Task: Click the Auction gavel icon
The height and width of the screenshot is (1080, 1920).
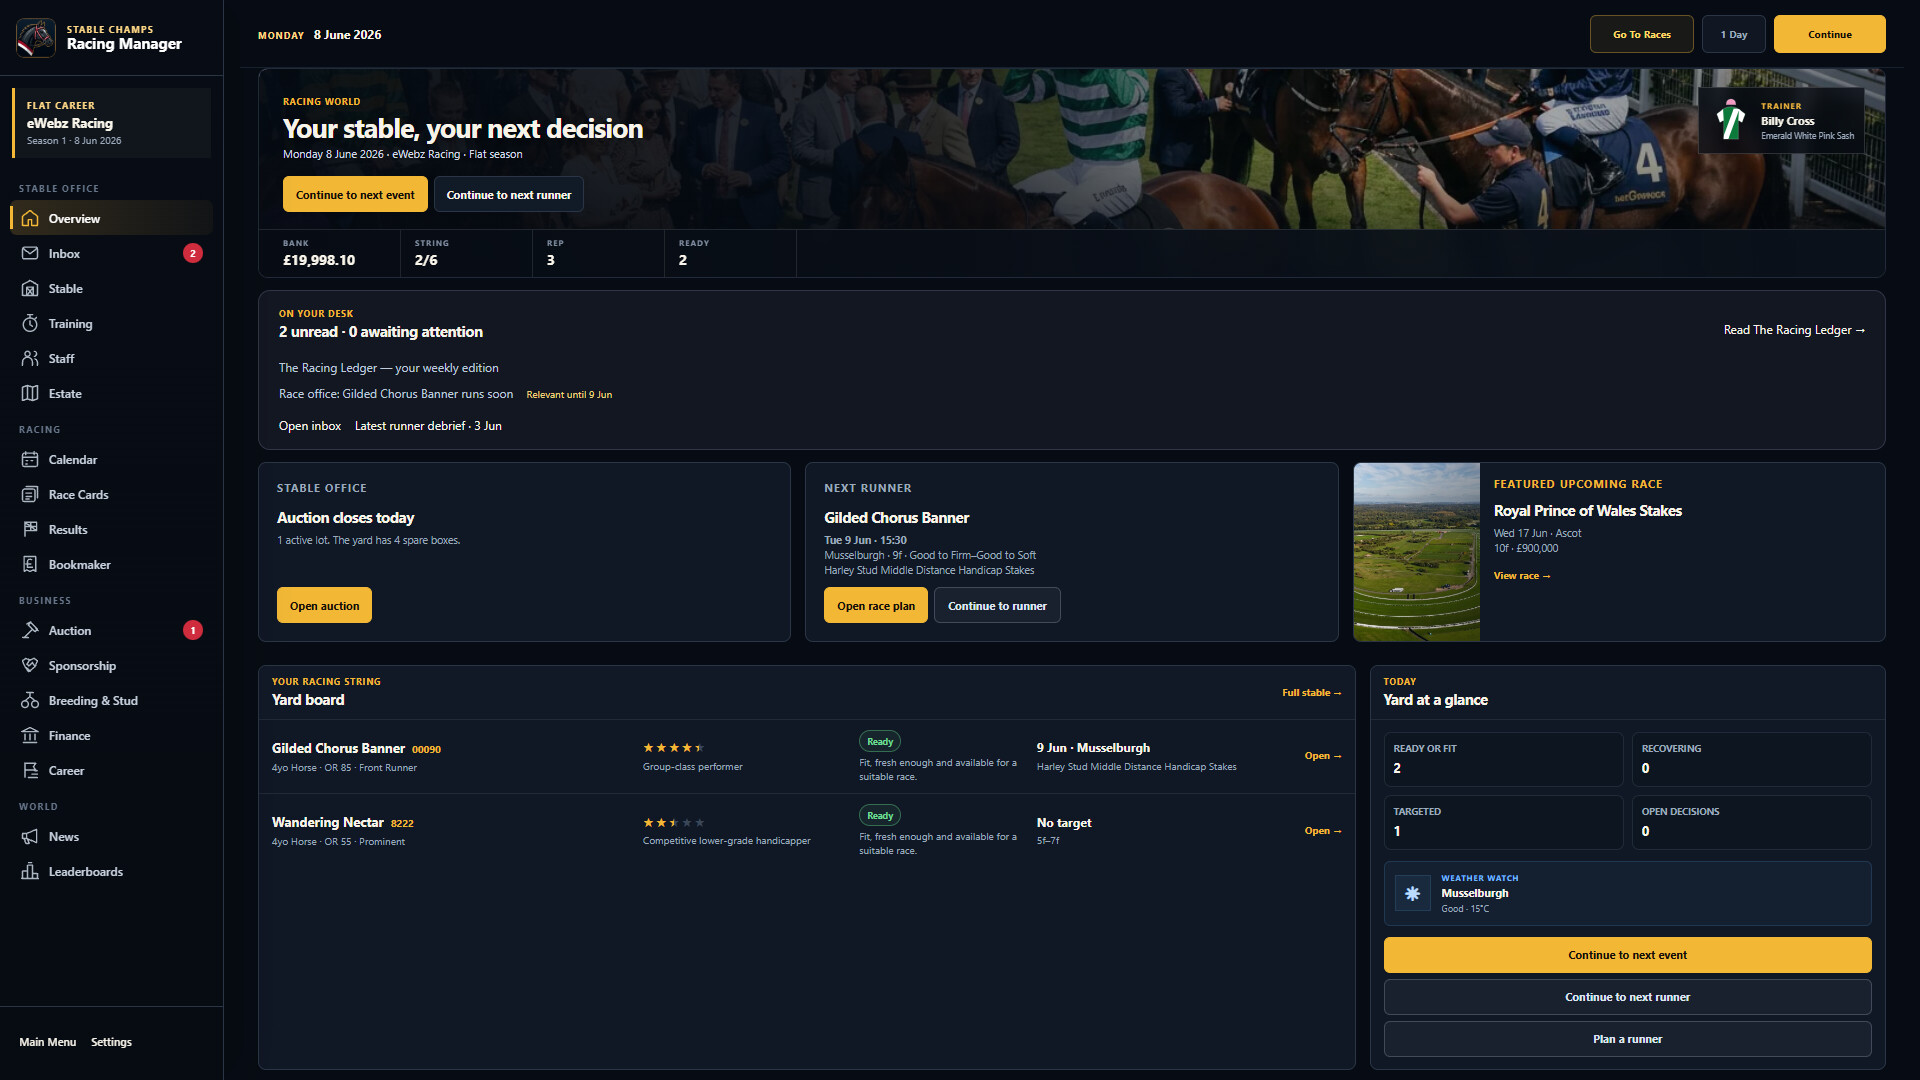Action: tap(30, 630)
